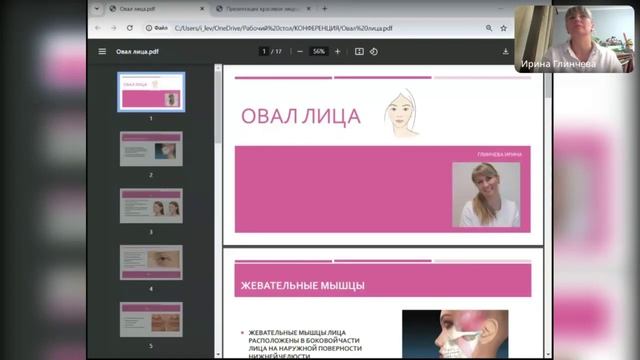
Task: Click the scroll down arrow of thumbnail panel
Action: pyautogui.click(x=218, y=354)
